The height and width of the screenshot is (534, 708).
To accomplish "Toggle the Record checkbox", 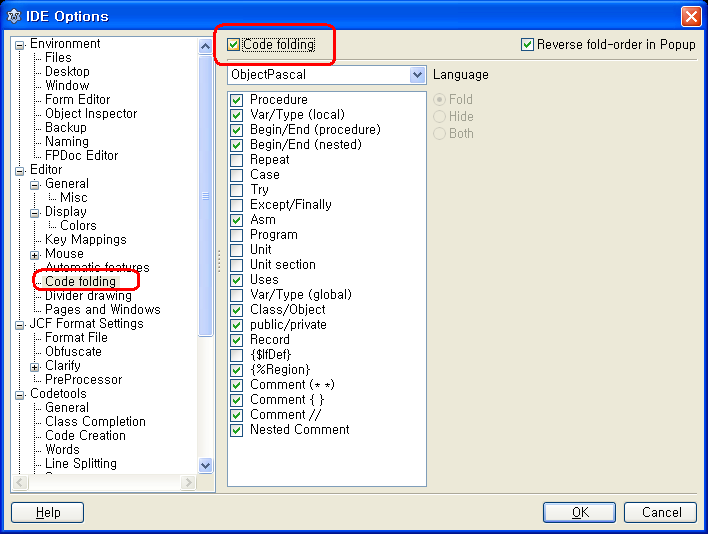I will (236, 339).
